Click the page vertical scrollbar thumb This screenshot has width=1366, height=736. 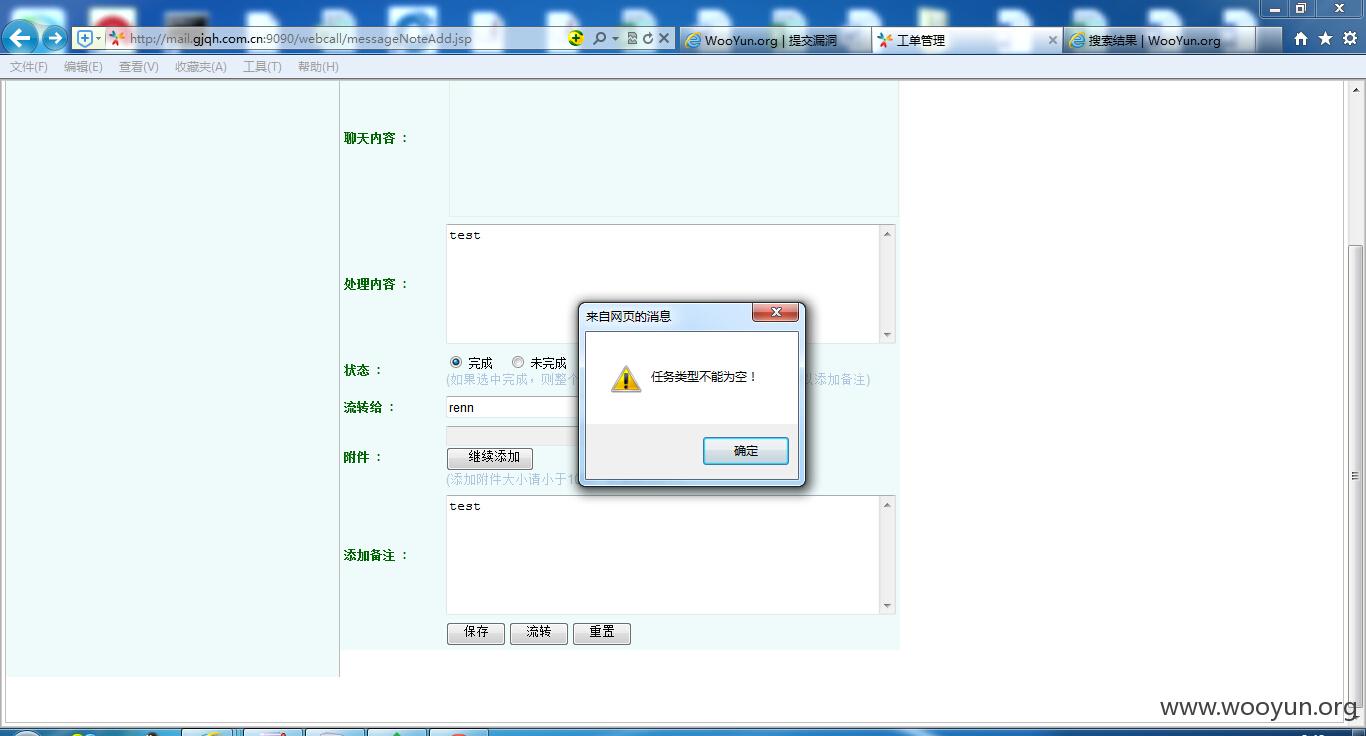pos(1356,475)
